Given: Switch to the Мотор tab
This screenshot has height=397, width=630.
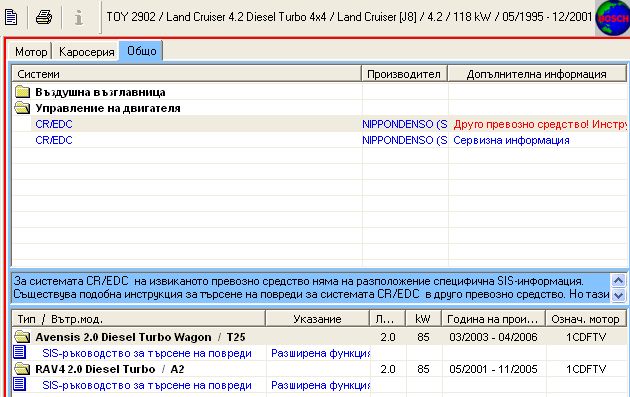Looking at the screenshot, I should 31,52.
